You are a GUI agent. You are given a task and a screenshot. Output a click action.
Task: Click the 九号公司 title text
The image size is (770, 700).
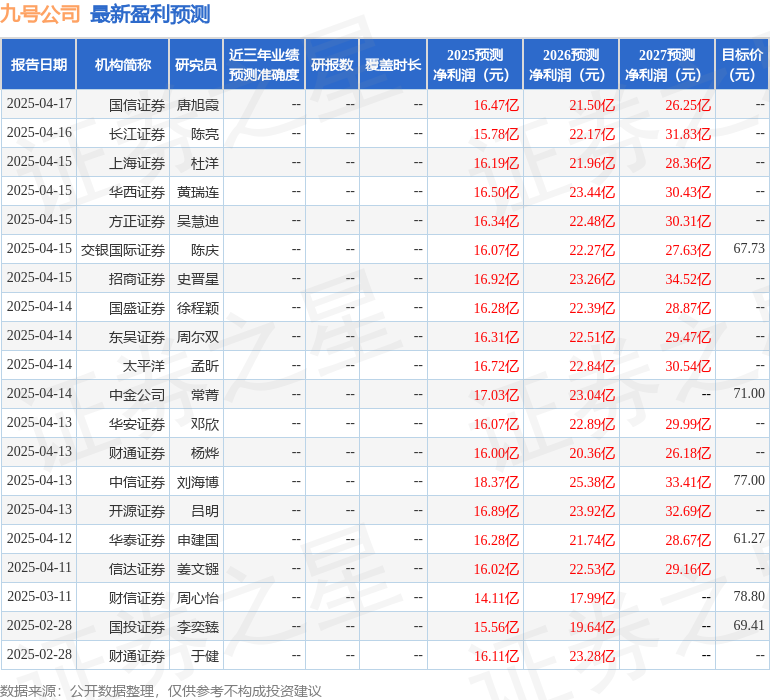pyautogui.click(x=40, y=14)
